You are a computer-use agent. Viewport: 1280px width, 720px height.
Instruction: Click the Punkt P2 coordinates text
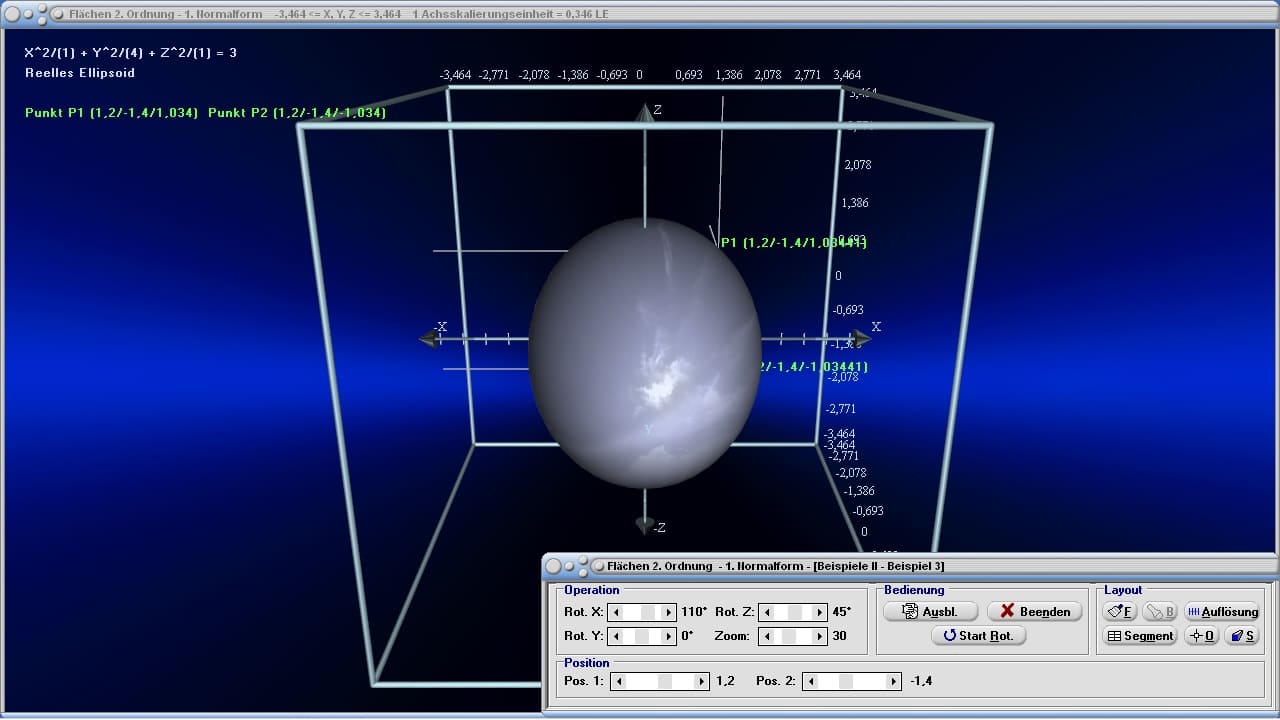[297, 113]
